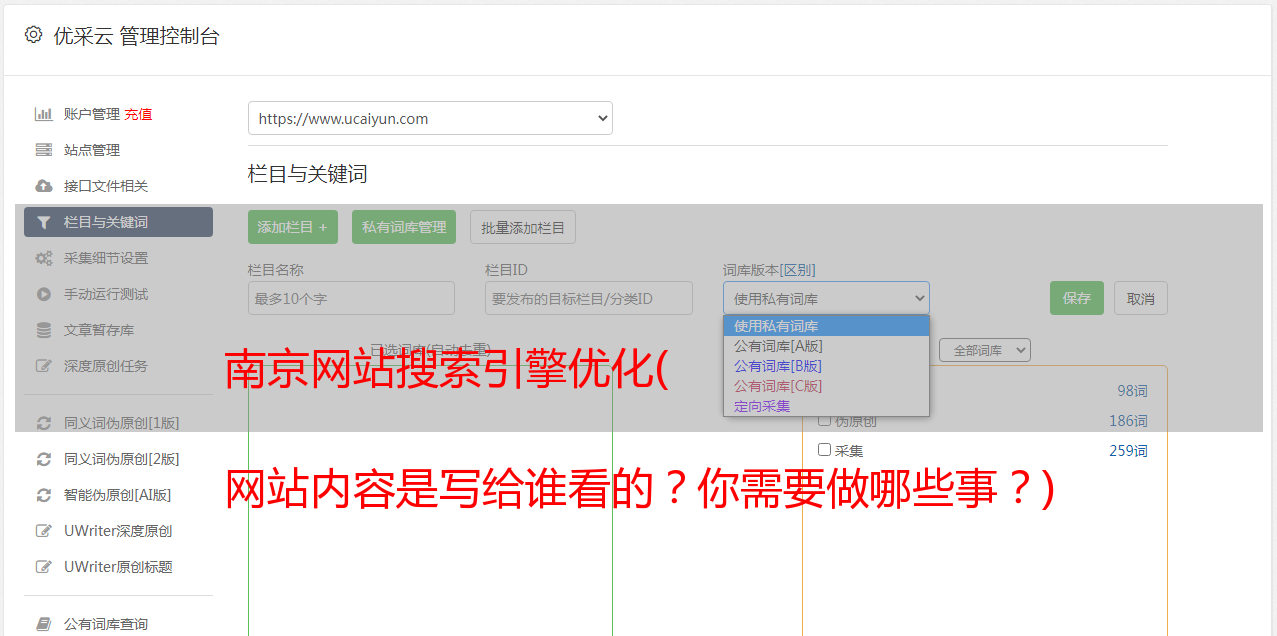Screen dimensions: 1277x636
Task: Focus the 栏目名称 input field
Action: pyautogui.click(x=351, y=298)
